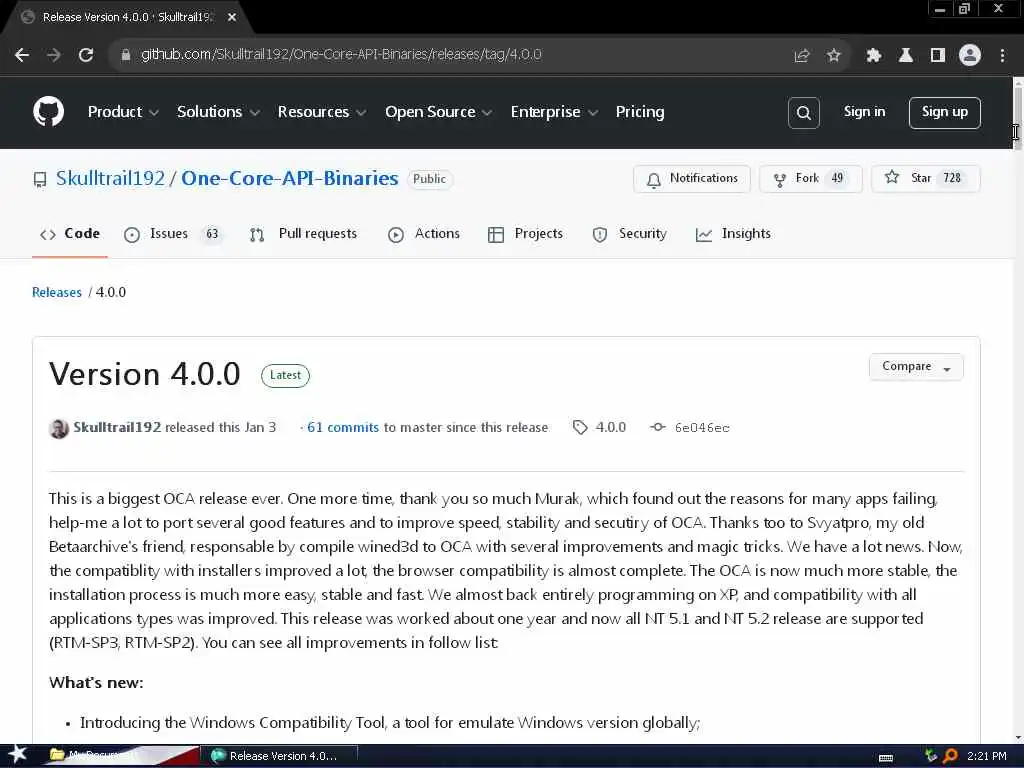Bookmark this page with star icon
Screen dimensions: 1024x768
tap(833, 56)
